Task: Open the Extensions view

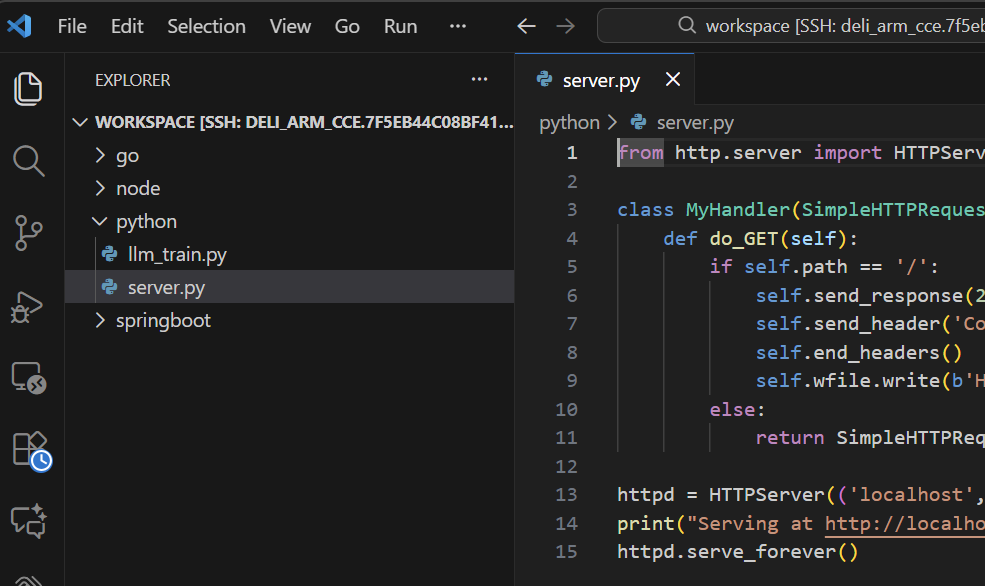Action: pyautogui.click(x=29, y=449)
